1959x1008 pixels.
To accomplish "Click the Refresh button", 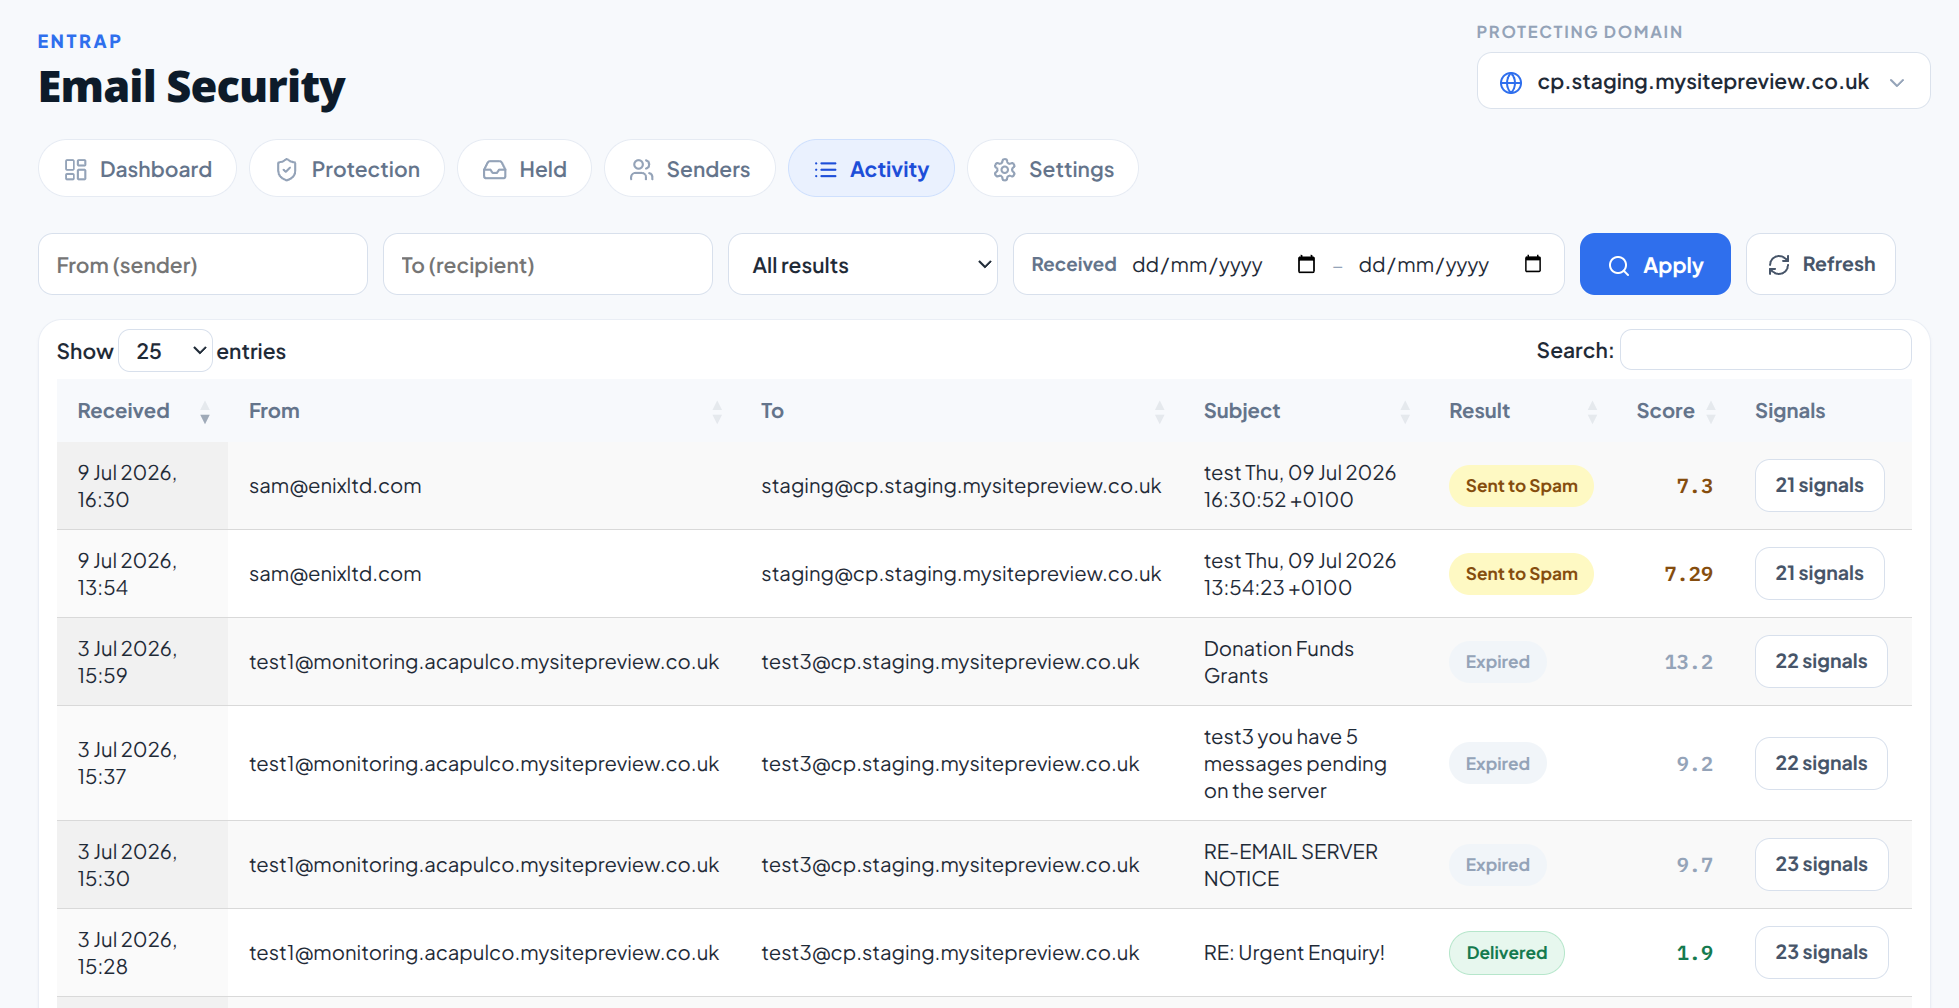I will click(1821, 264).
